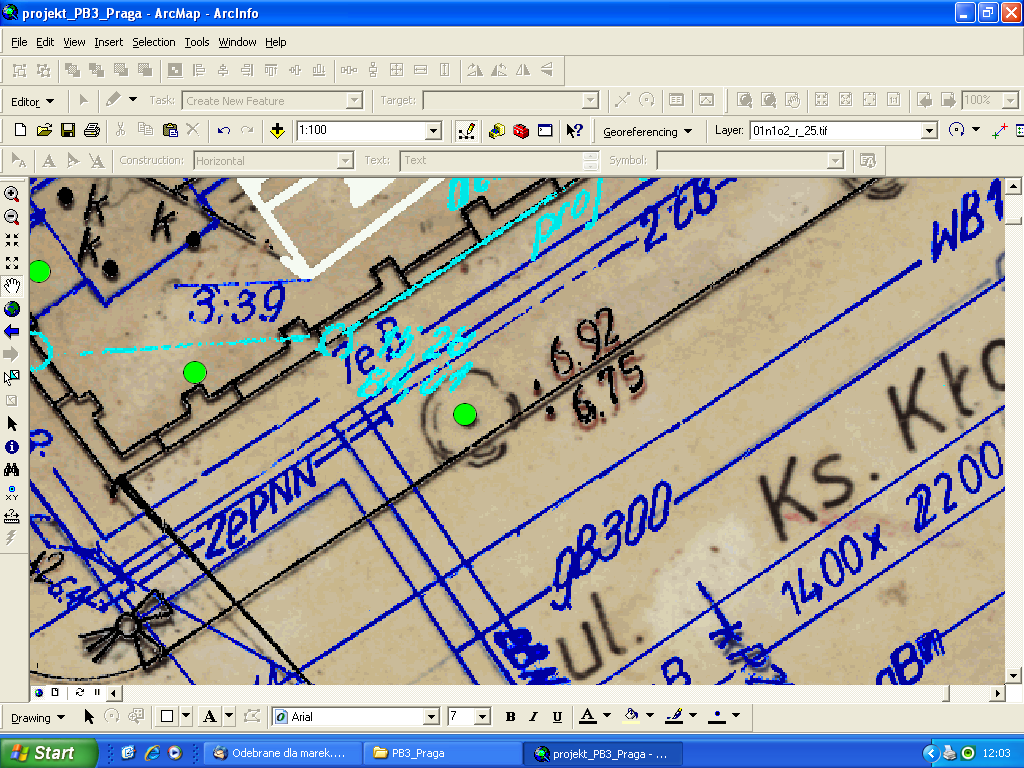This screenshot has height=768, width=1024.
Task: Click the Add Data button
Action: pos(278,131)
